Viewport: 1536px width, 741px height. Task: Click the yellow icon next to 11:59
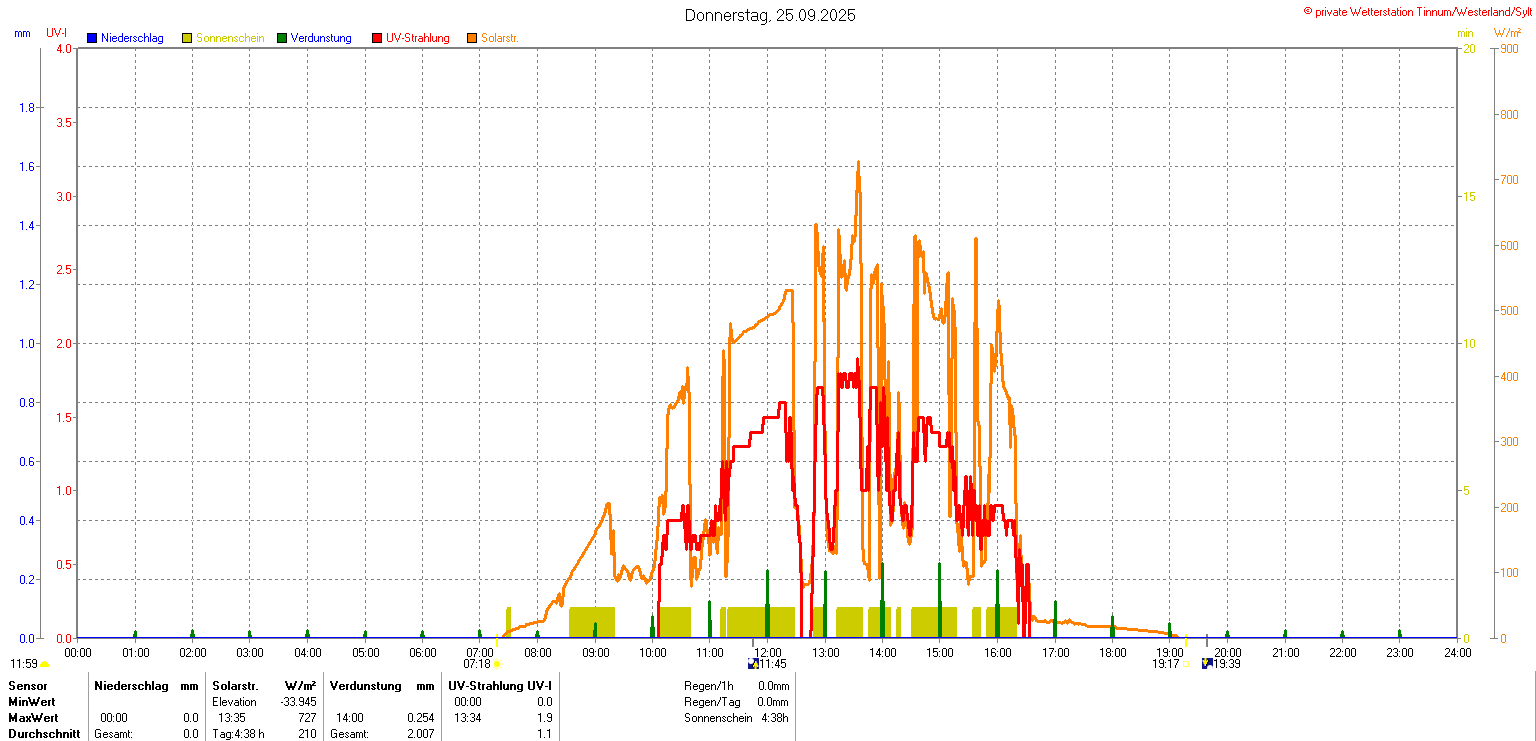pos(45,664)
